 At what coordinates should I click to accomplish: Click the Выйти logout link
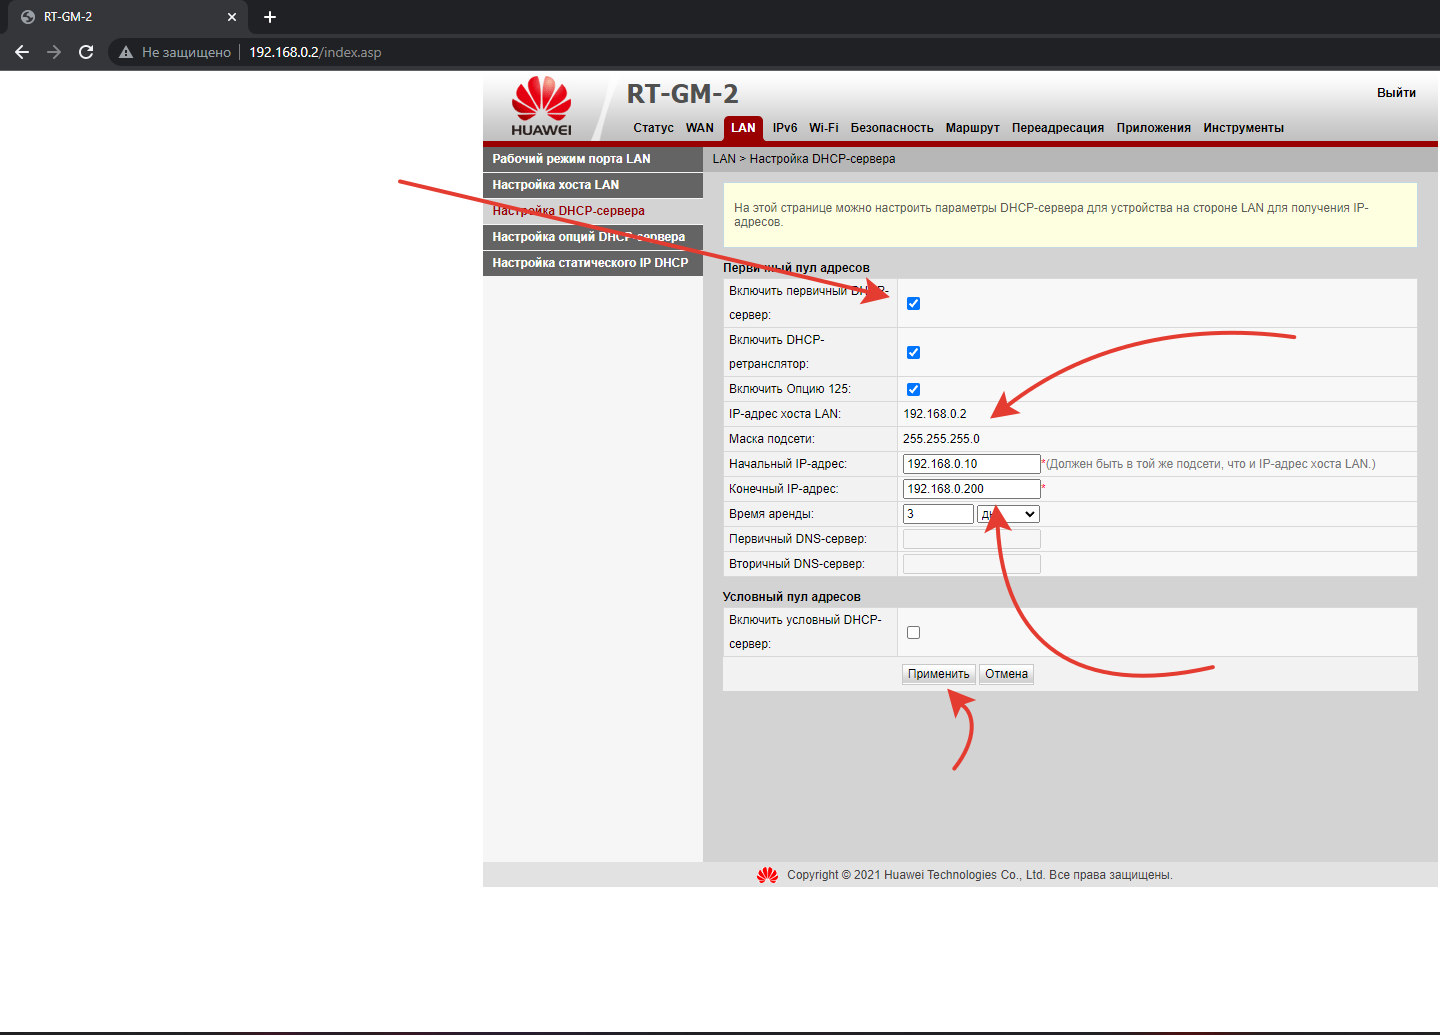coord(1396,93)
